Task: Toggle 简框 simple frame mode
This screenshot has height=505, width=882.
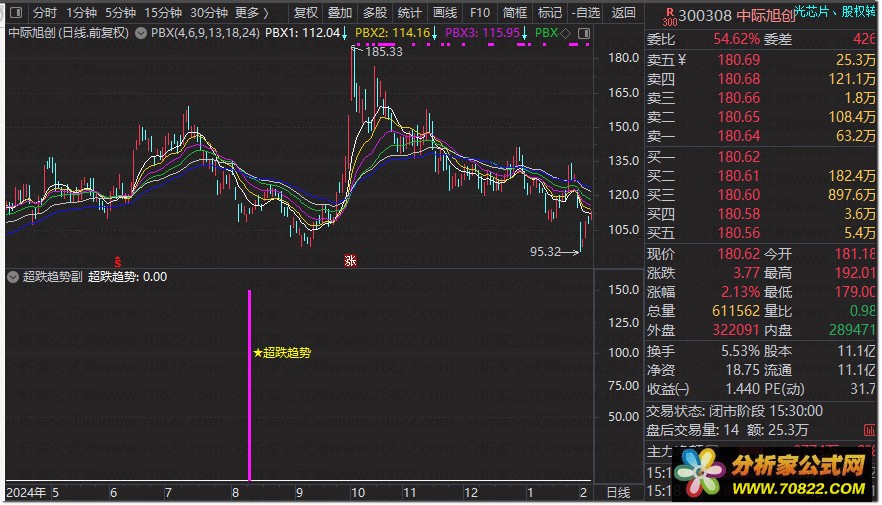Action: (x=515, y=12)
